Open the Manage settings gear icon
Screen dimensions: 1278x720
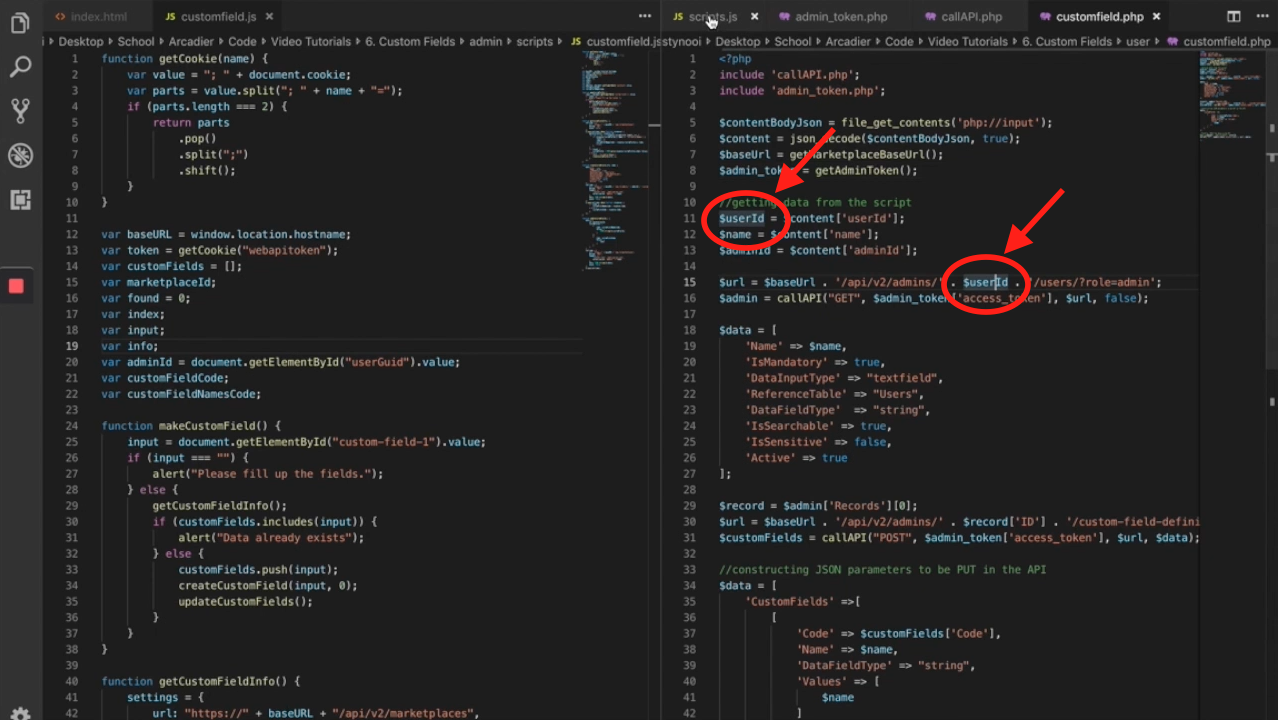(20, 712)
